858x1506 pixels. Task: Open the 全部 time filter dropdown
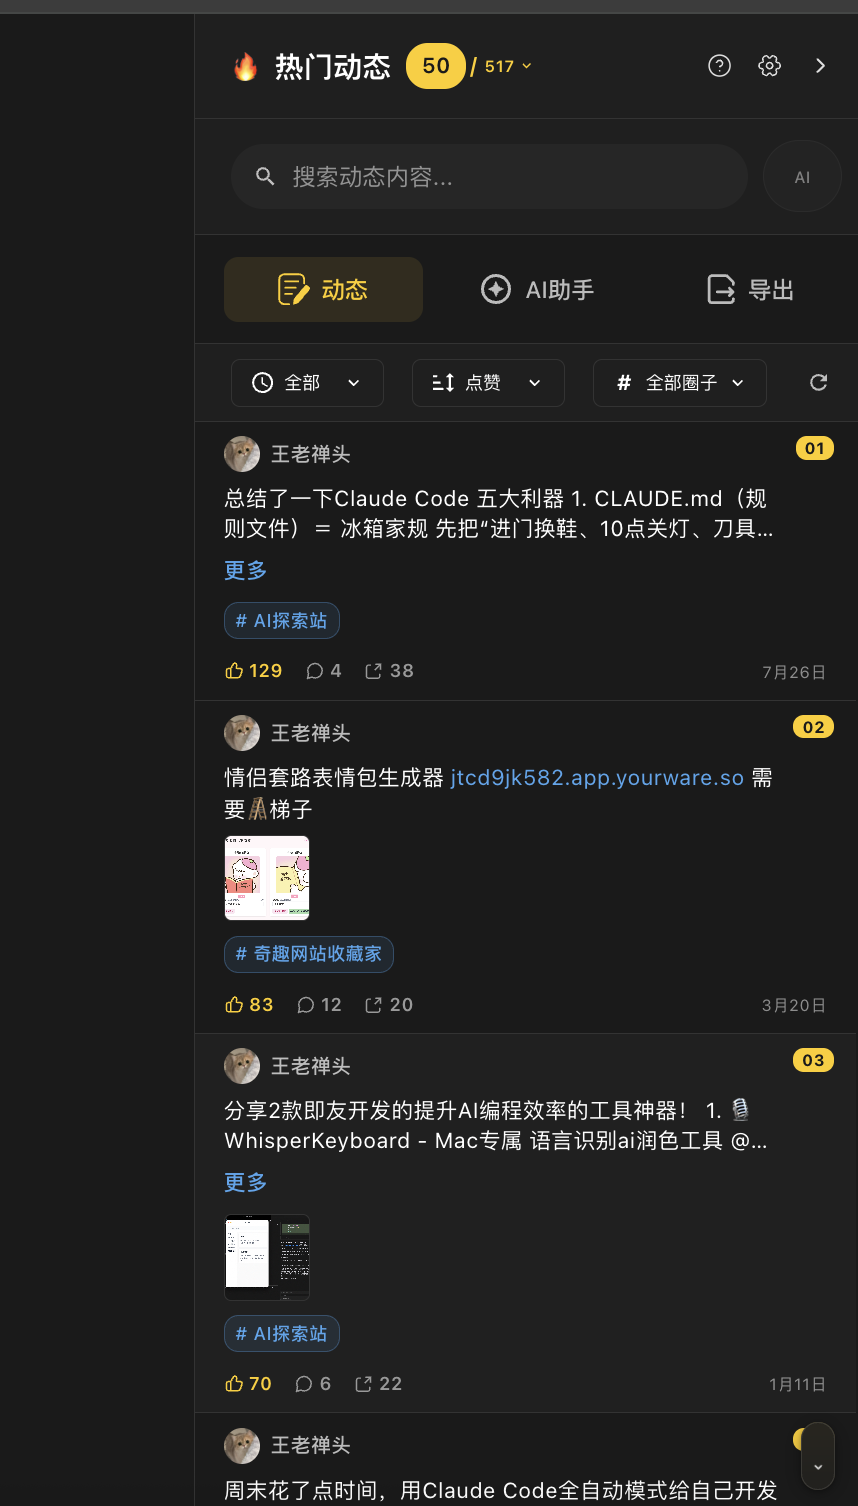[307, 383]
